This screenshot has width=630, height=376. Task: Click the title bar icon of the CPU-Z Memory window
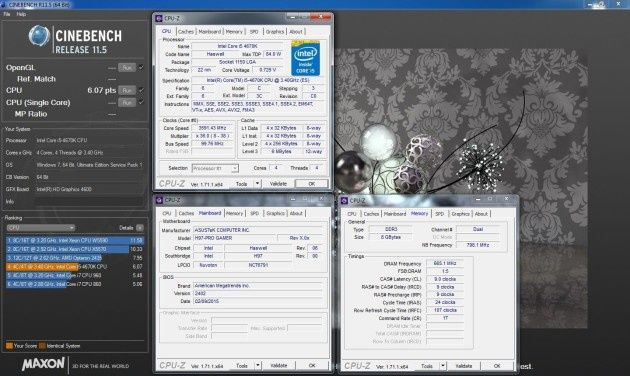(x=344, y=200)
